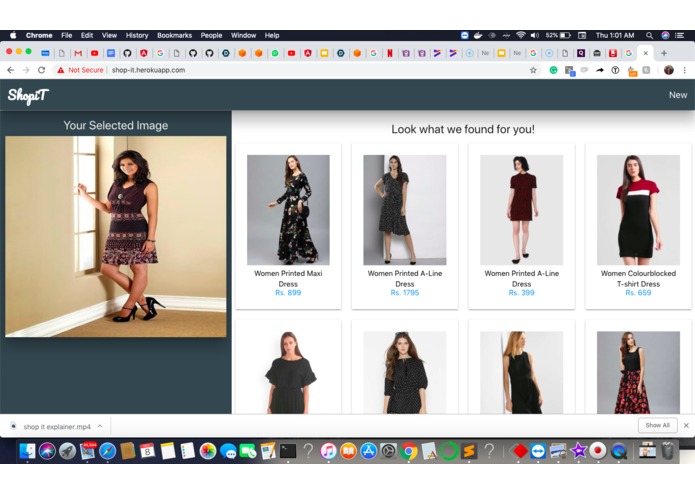Viewport: 695px width, 494px height.
Task: Open the Gmail tab
Action: (78, 53)
